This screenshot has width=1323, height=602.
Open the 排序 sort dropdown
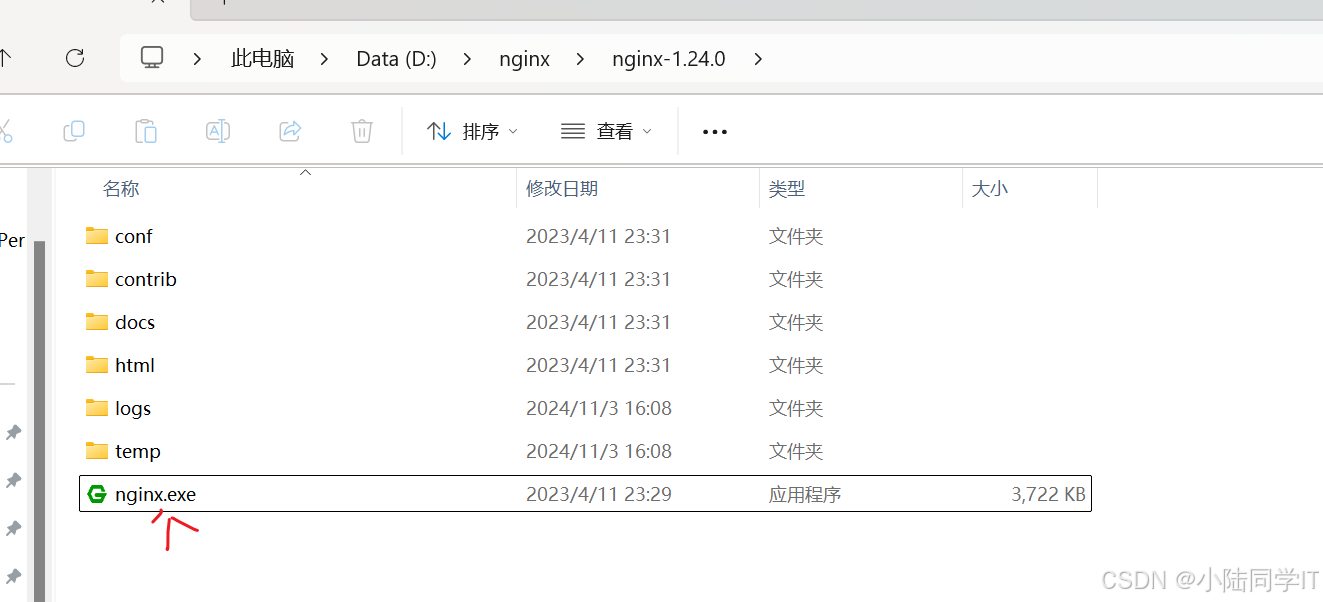pyautogui.click(x=472, y=131)
